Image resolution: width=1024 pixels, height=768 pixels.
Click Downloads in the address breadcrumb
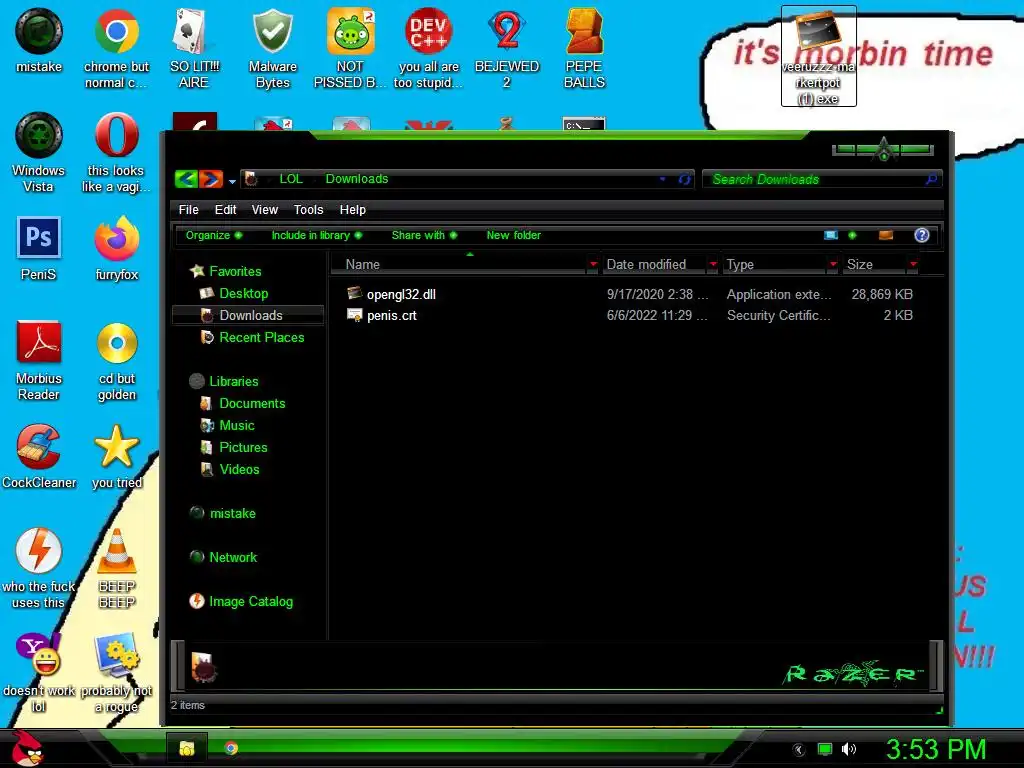click(x=357, y=179)
